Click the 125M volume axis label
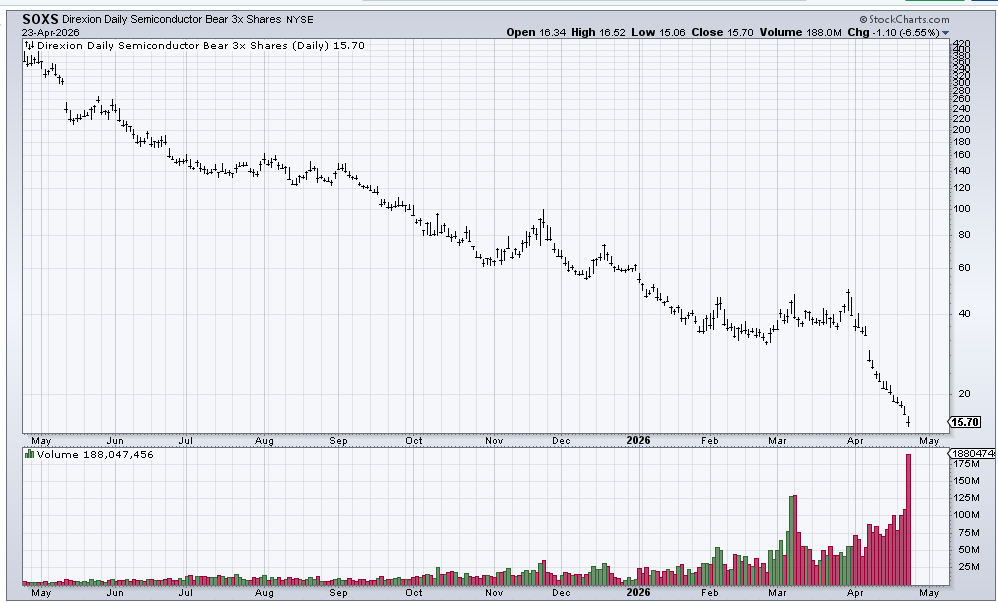Viewport: 998px width, 602px height. coord(966,498)
